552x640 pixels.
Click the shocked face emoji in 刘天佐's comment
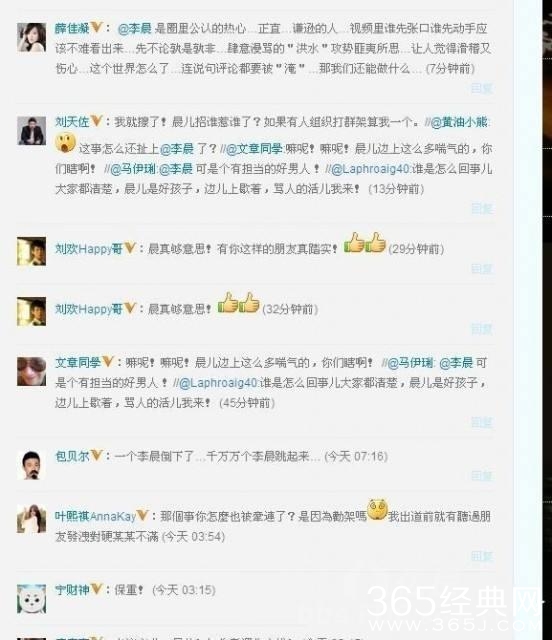pos(66,144)
